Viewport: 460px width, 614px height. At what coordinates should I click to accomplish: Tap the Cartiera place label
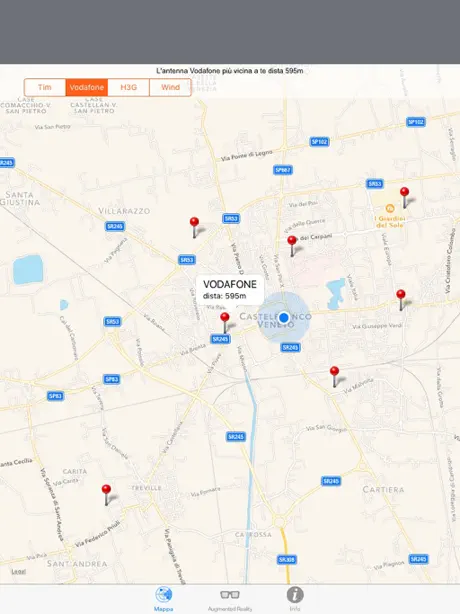tap(383, 489)
